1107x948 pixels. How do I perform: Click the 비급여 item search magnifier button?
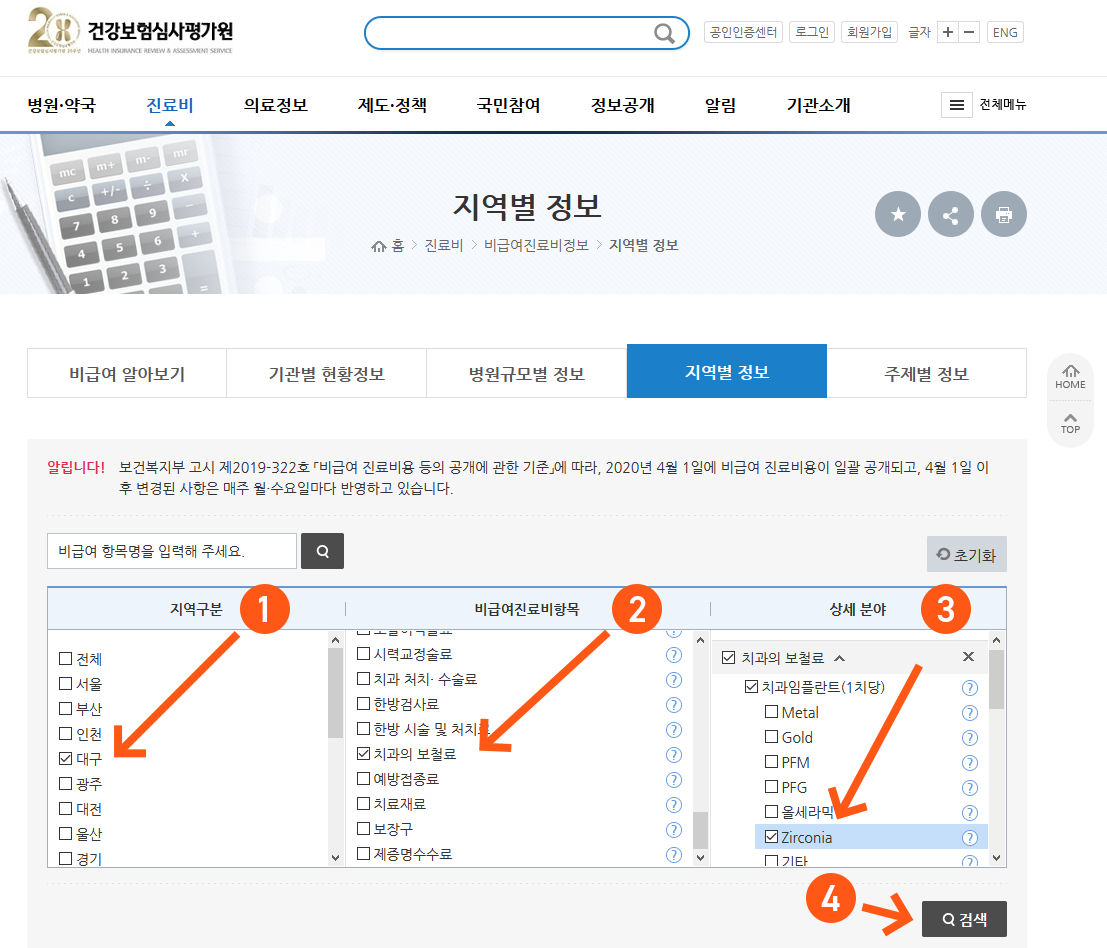pos(323,551)
